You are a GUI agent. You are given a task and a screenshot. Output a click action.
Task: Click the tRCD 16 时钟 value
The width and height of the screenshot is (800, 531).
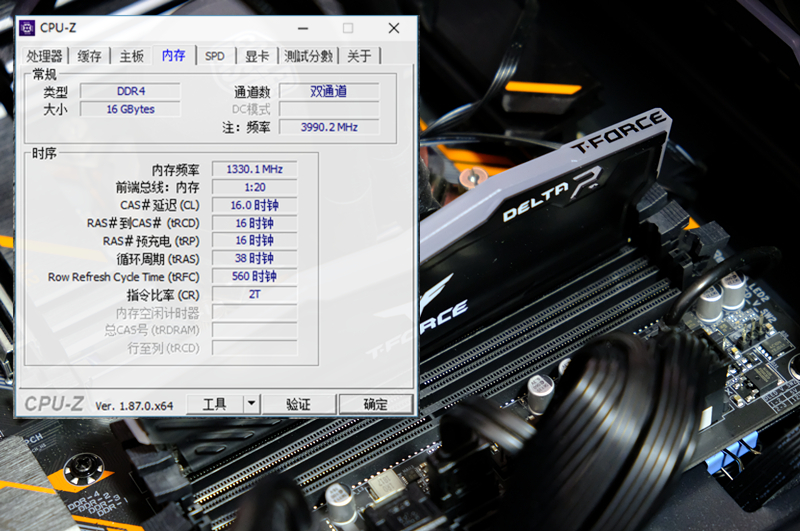coord(255,223)
